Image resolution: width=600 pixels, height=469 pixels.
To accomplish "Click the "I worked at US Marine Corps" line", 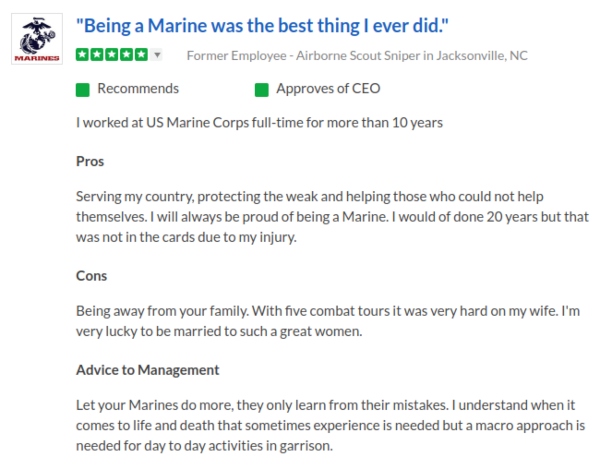I will click(x=260, y=124).
